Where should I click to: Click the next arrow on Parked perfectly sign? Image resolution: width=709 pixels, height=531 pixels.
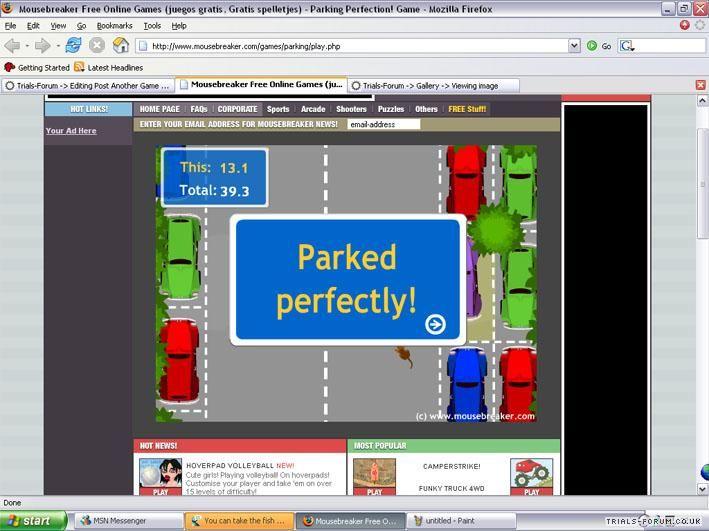click(x=435, y=324)
